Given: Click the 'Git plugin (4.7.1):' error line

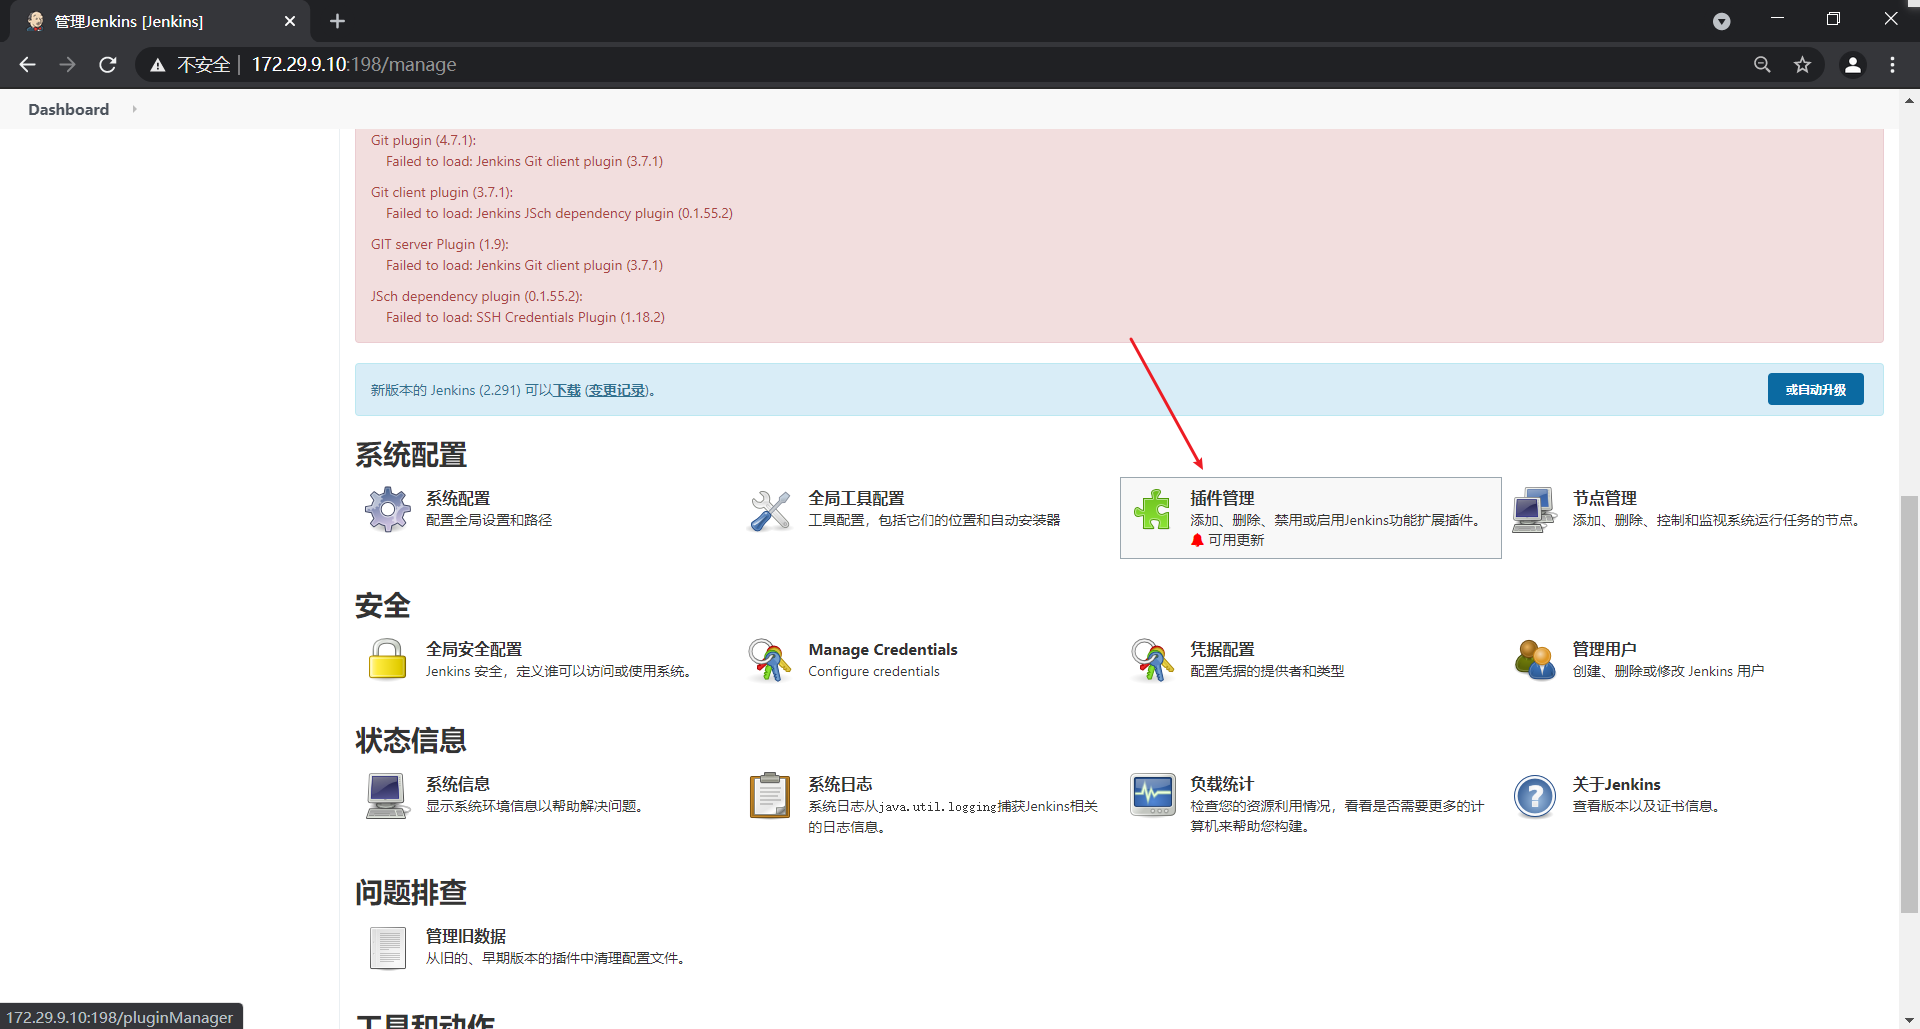Looking at the screenshot, I should click(423, 140).
